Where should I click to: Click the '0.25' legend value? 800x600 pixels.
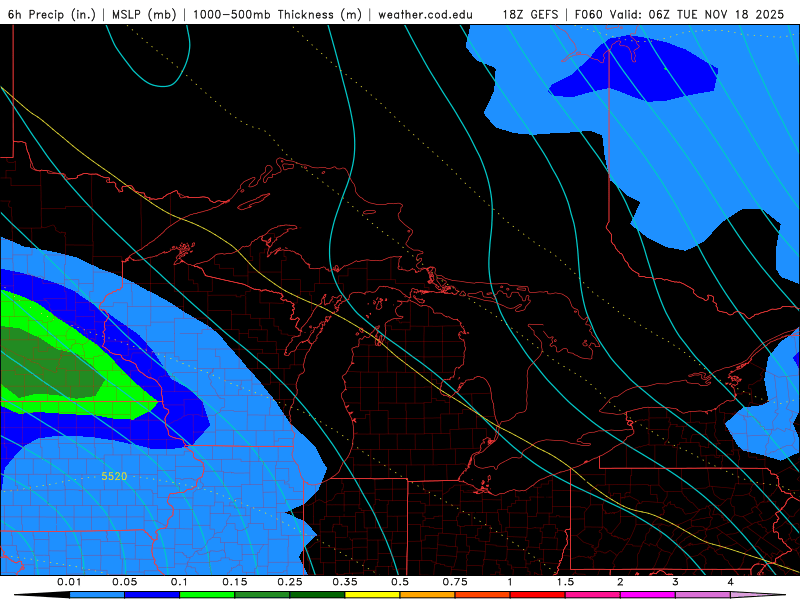(x=290, y=582)
